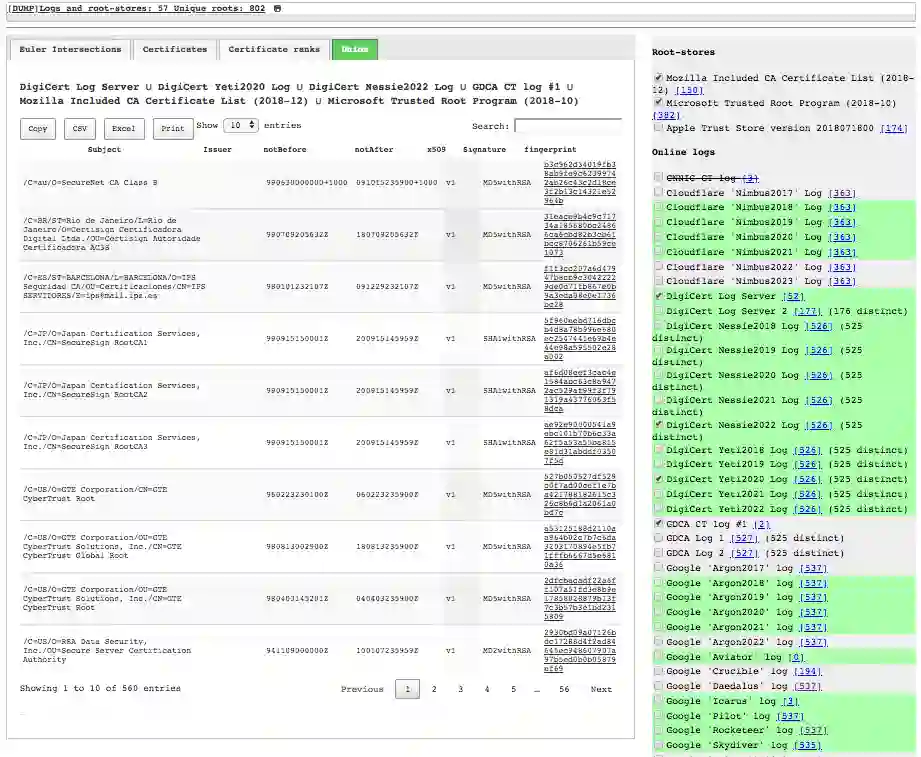Click Previous pagination link

coord(362,689)
